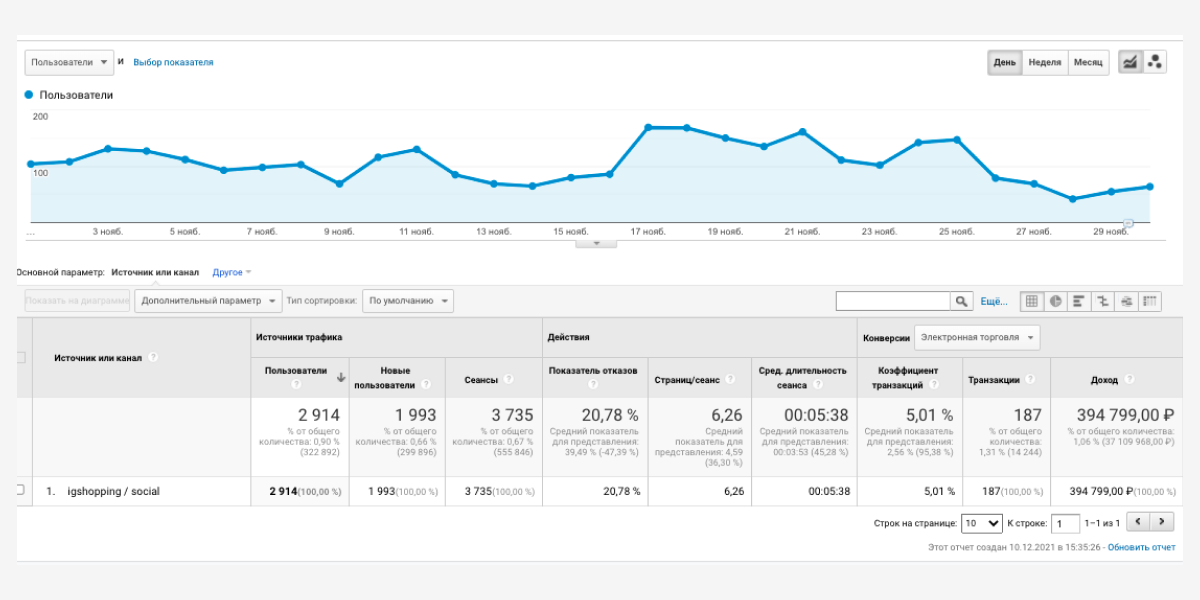The image size is (1200, 600).
Task: Switch chart granularity to Неделя
Action: click(x=1044, y=62)
